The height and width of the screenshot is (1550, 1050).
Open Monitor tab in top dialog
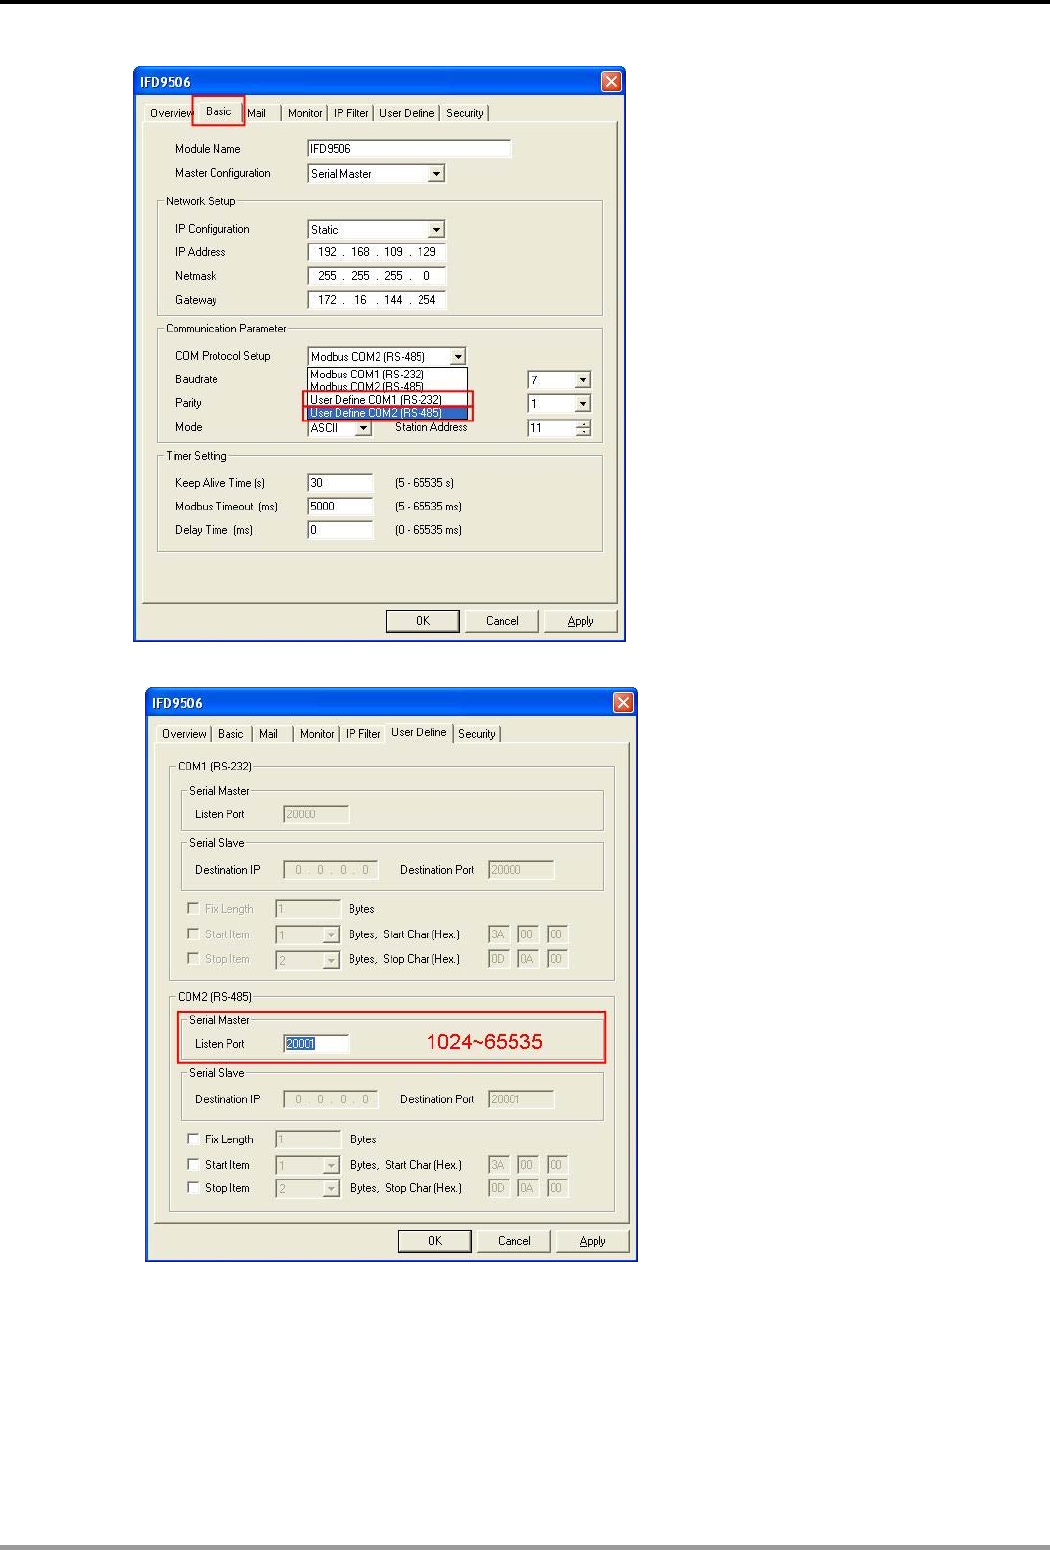click(305, 113)
